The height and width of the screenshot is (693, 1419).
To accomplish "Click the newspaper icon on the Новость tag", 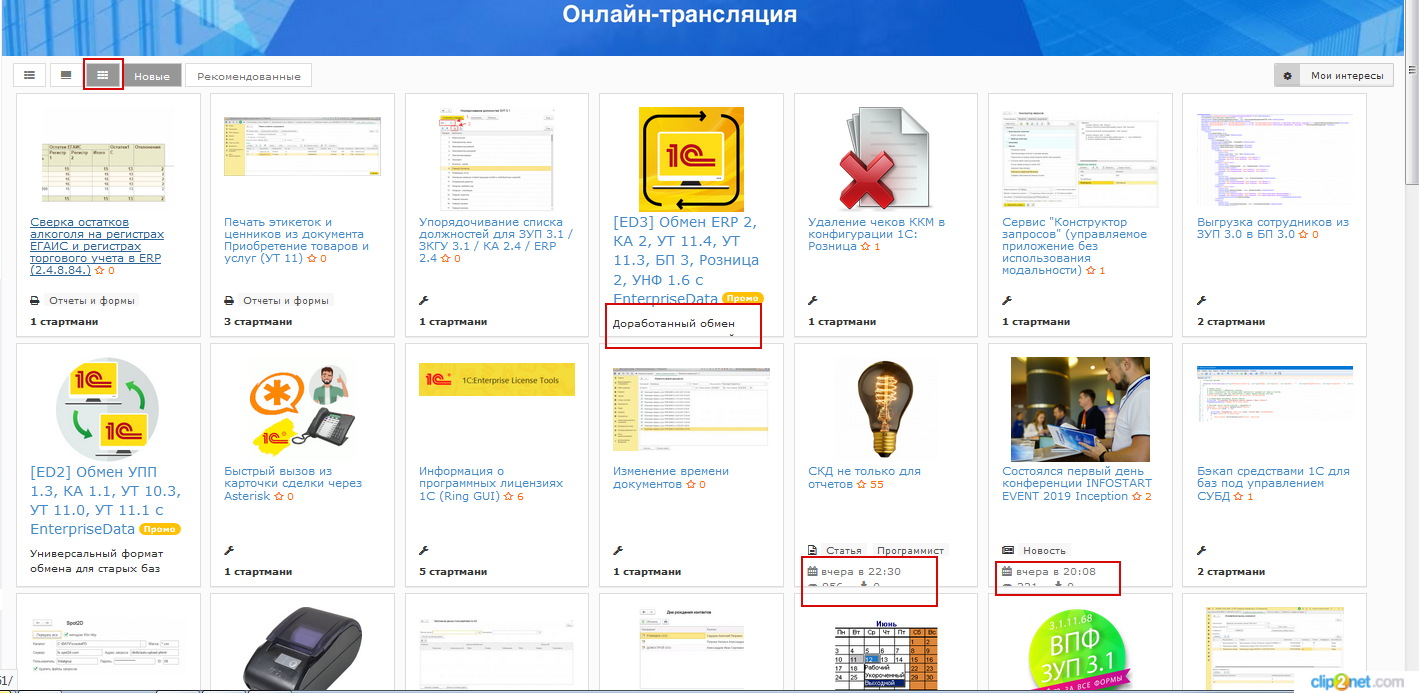I will (x=1008, y=551).
